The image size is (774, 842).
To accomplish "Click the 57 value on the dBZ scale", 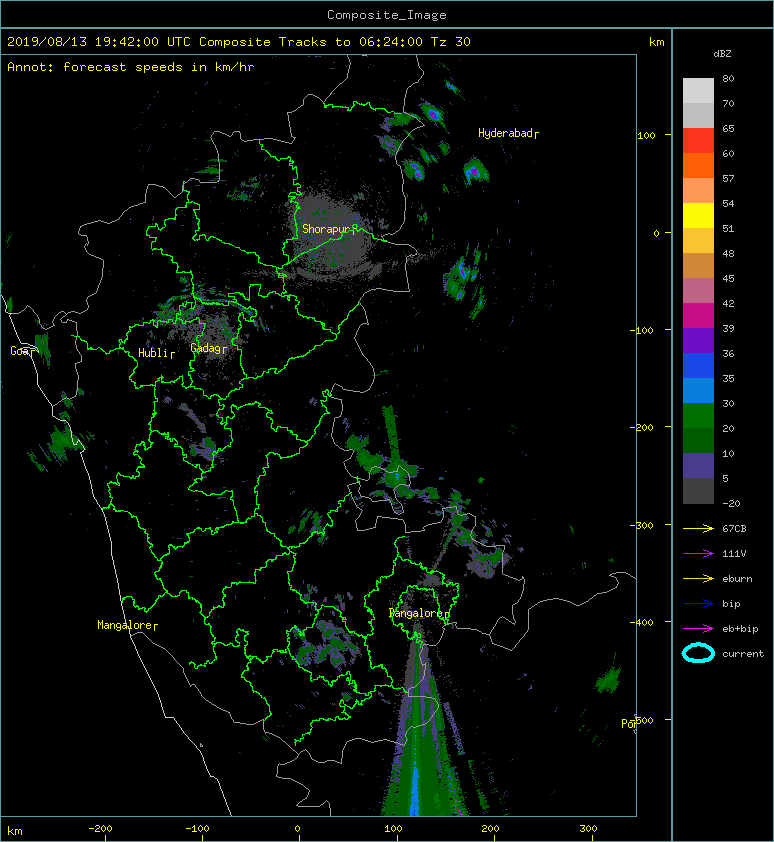I will (x=728, y=178).
